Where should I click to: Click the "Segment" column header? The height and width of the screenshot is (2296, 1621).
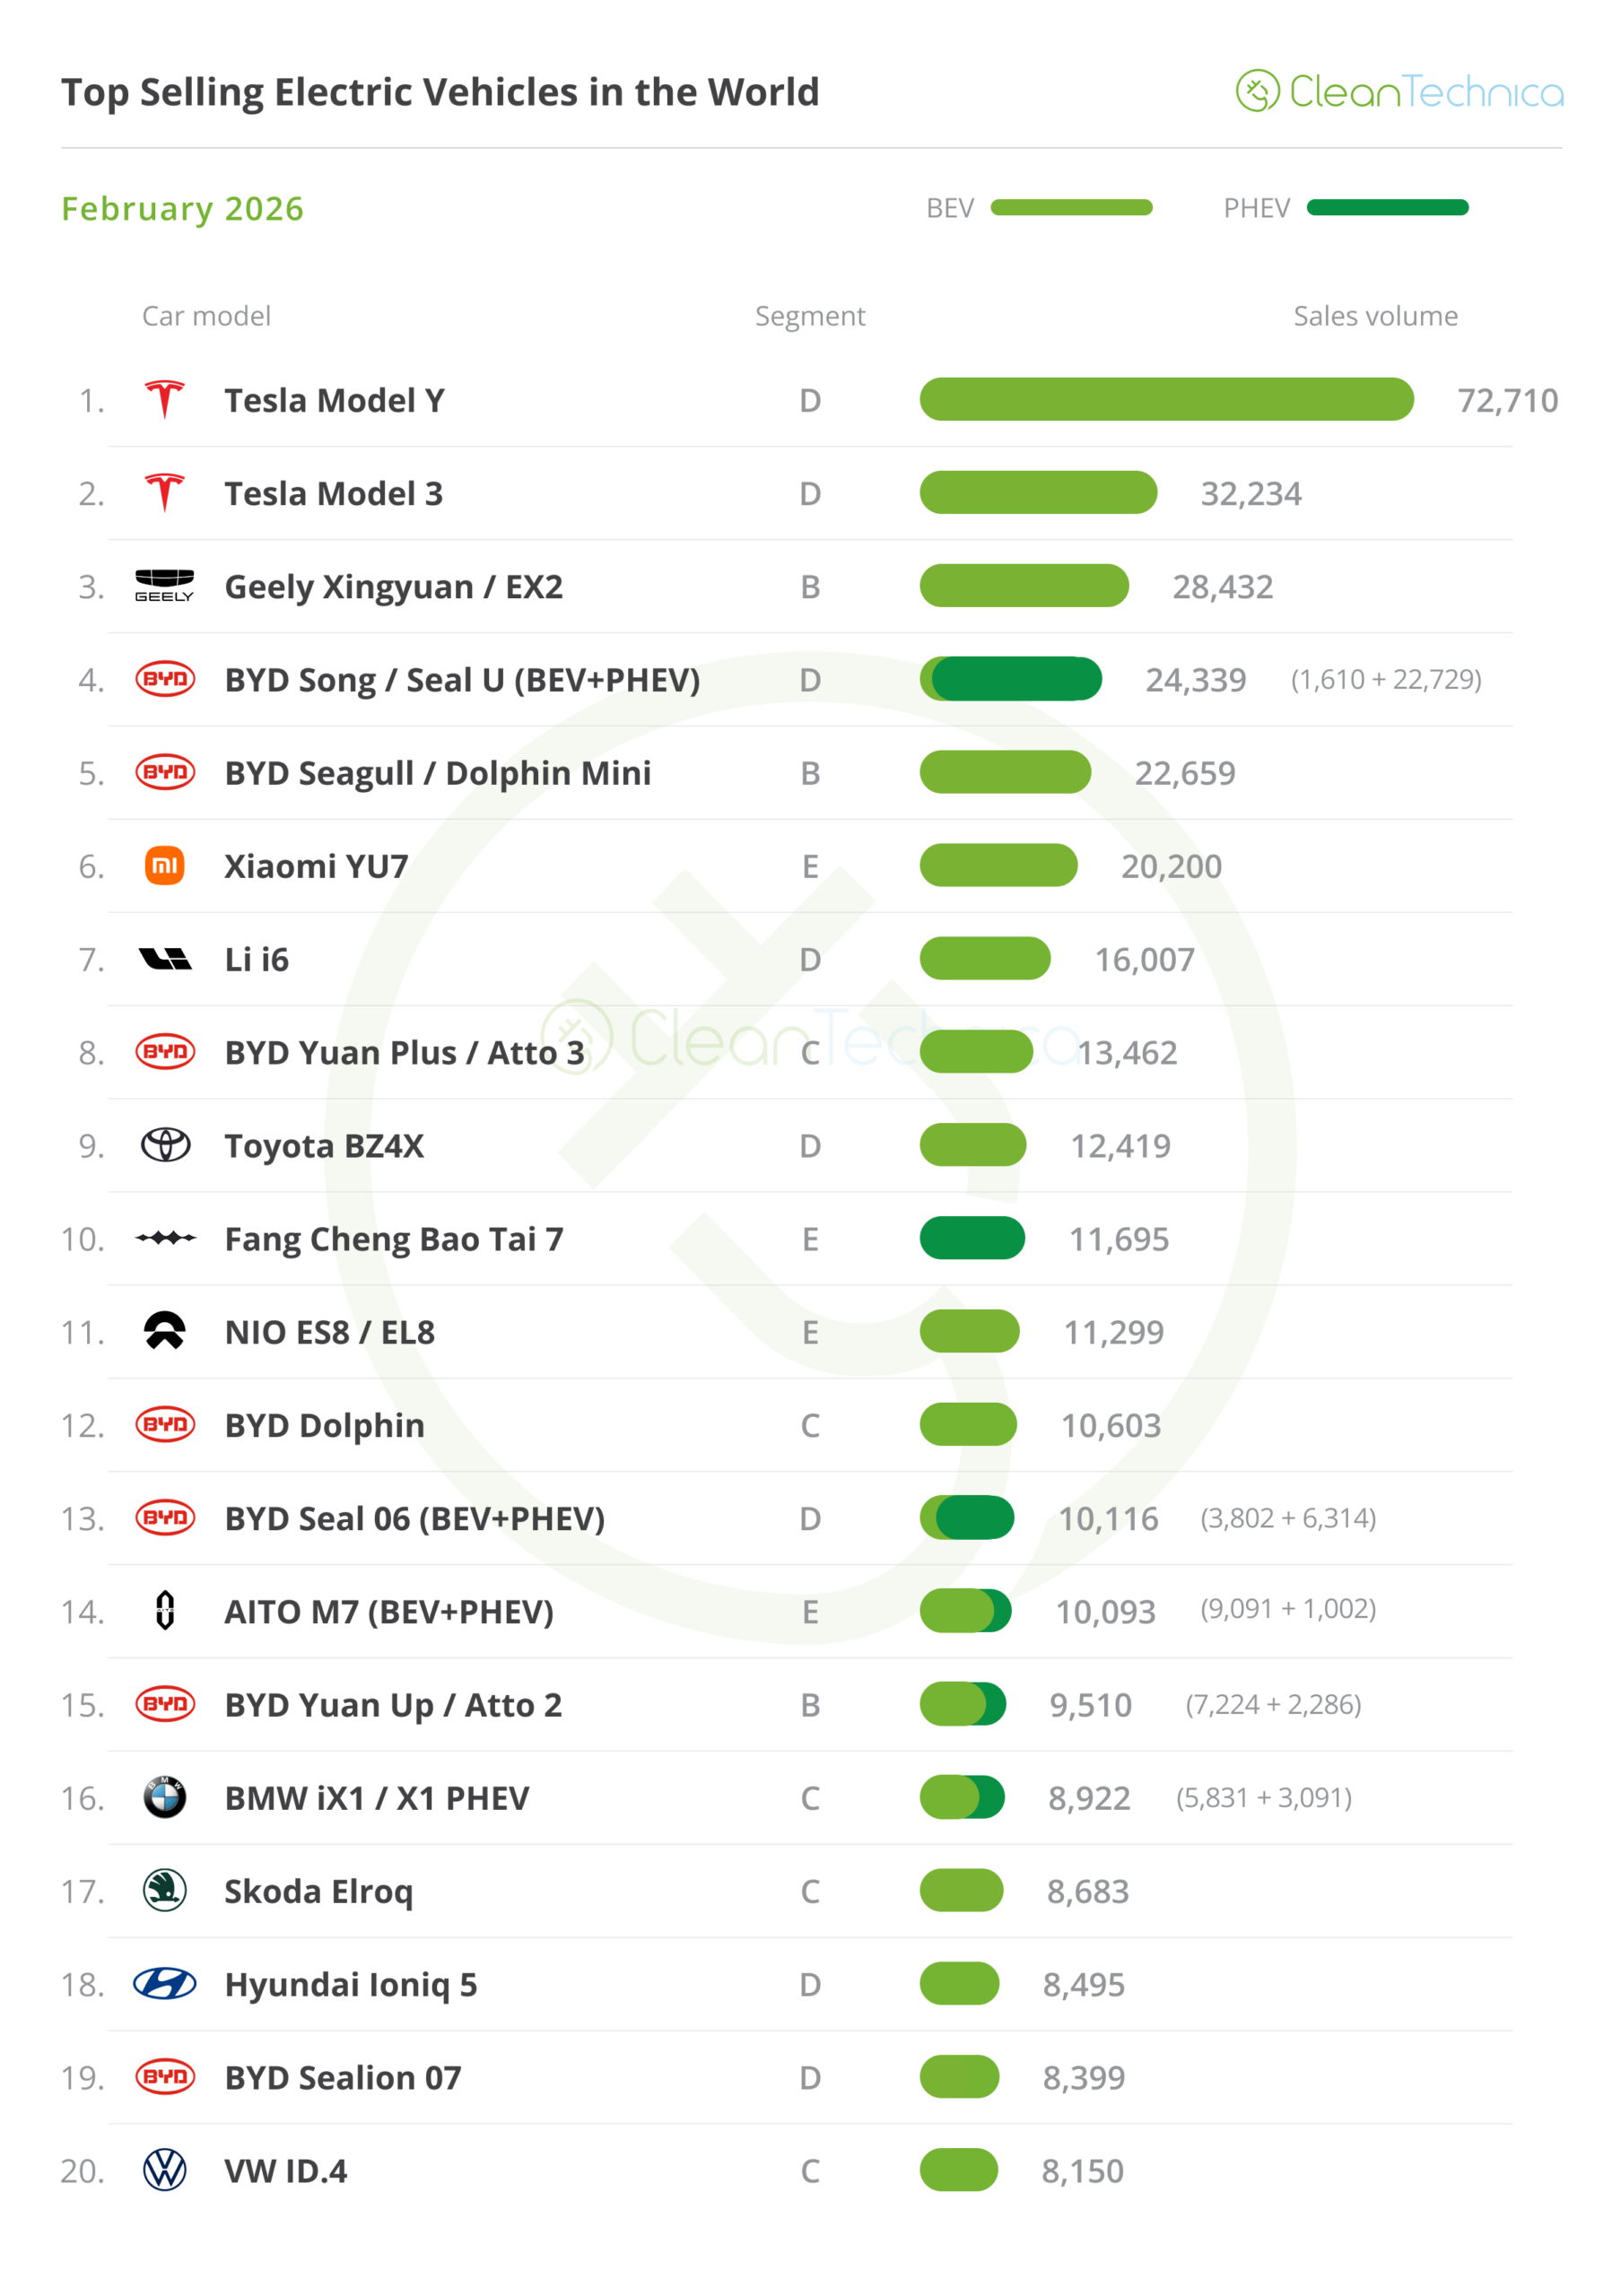(810, 316)
